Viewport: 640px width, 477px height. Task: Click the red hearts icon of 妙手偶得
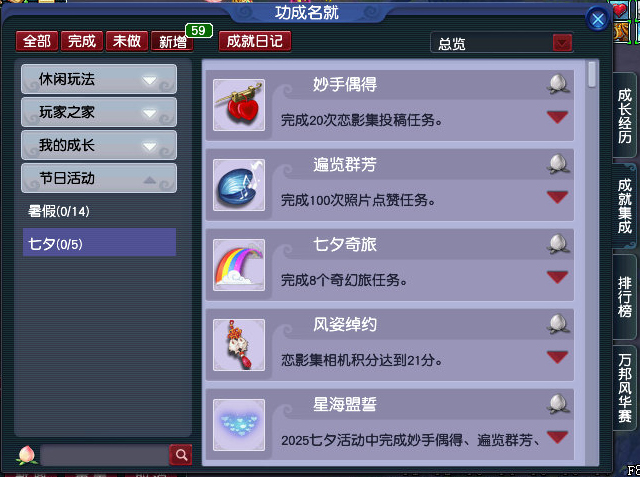(x=239, y=105)
